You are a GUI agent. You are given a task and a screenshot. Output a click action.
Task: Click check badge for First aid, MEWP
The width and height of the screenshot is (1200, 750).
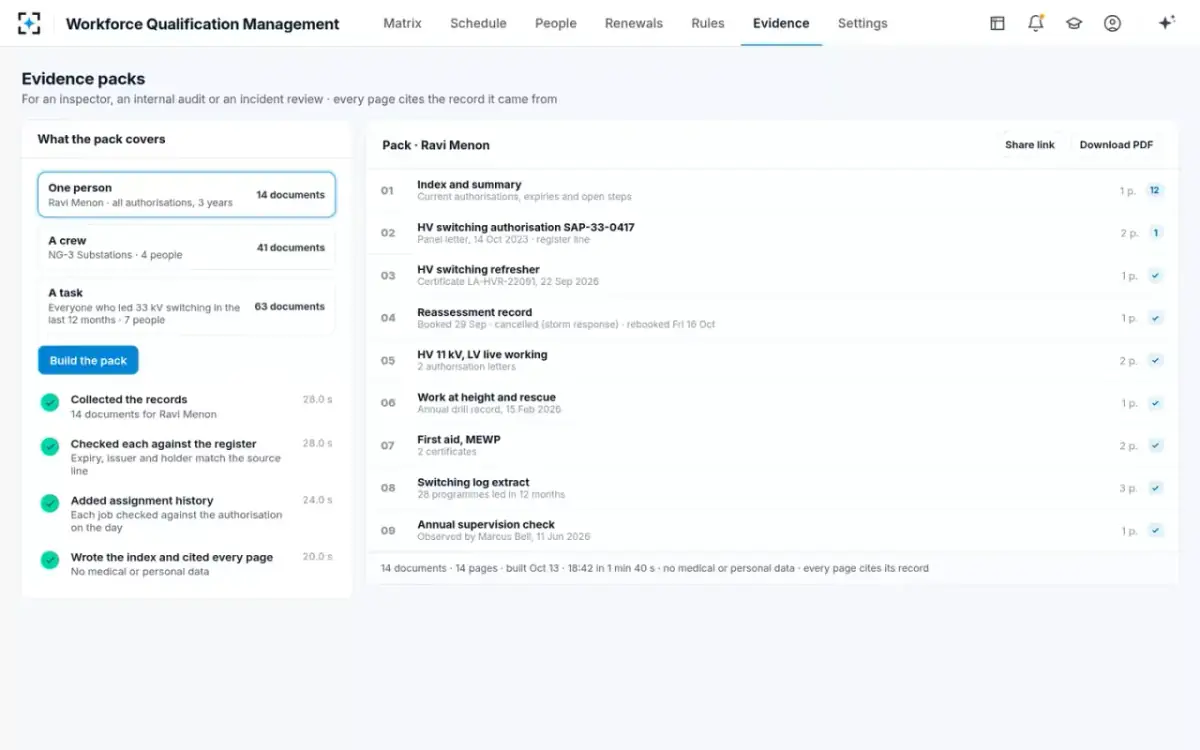coord(1155,446)
